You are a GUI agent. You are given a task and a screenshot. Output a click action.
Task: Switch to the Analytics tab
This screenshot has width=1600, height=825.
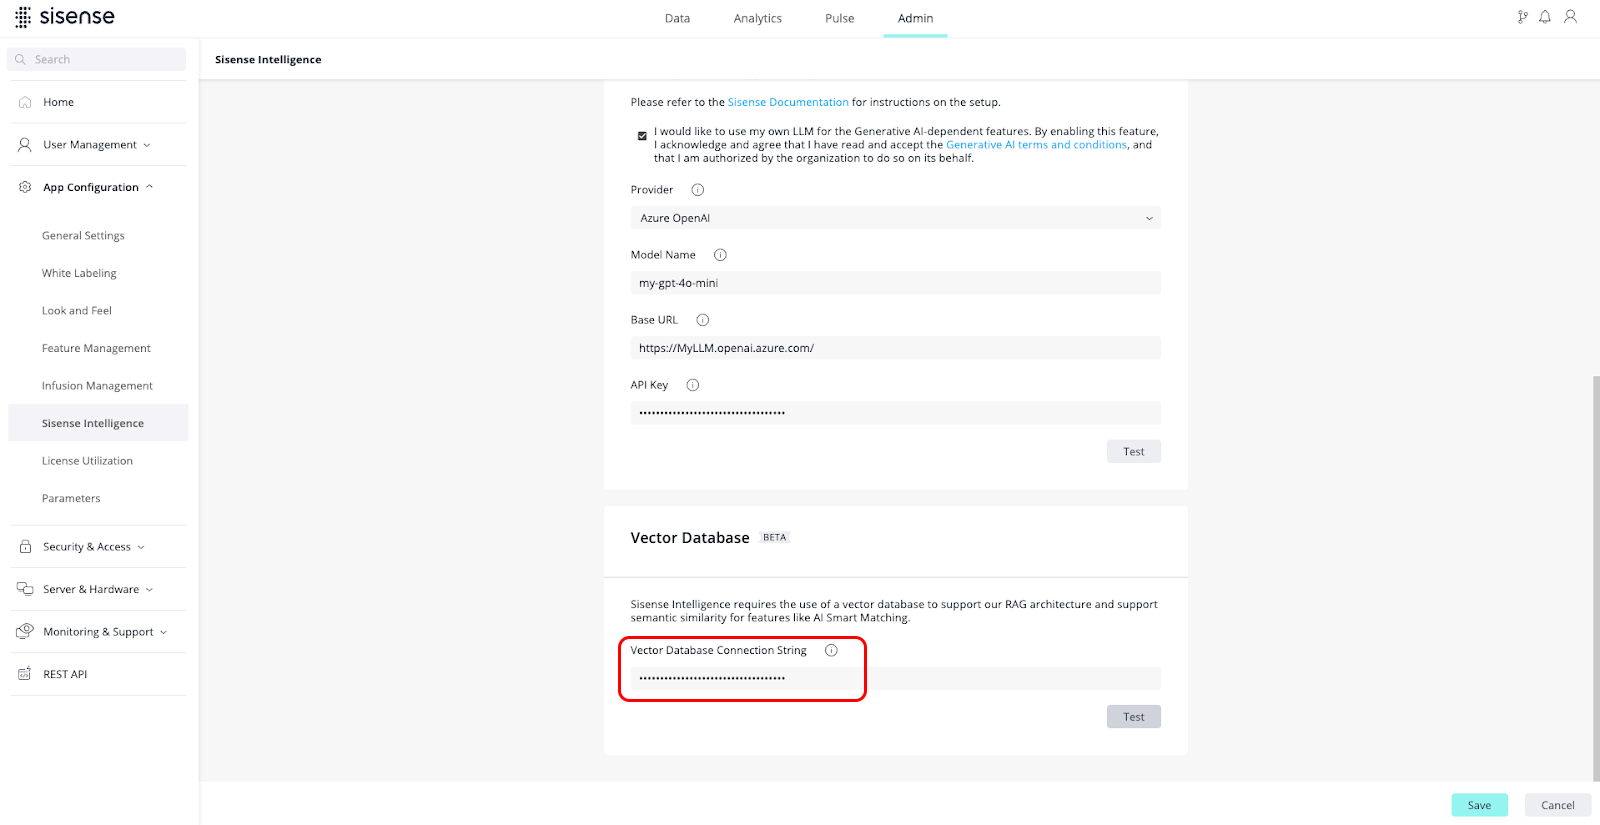pos(757,18)
